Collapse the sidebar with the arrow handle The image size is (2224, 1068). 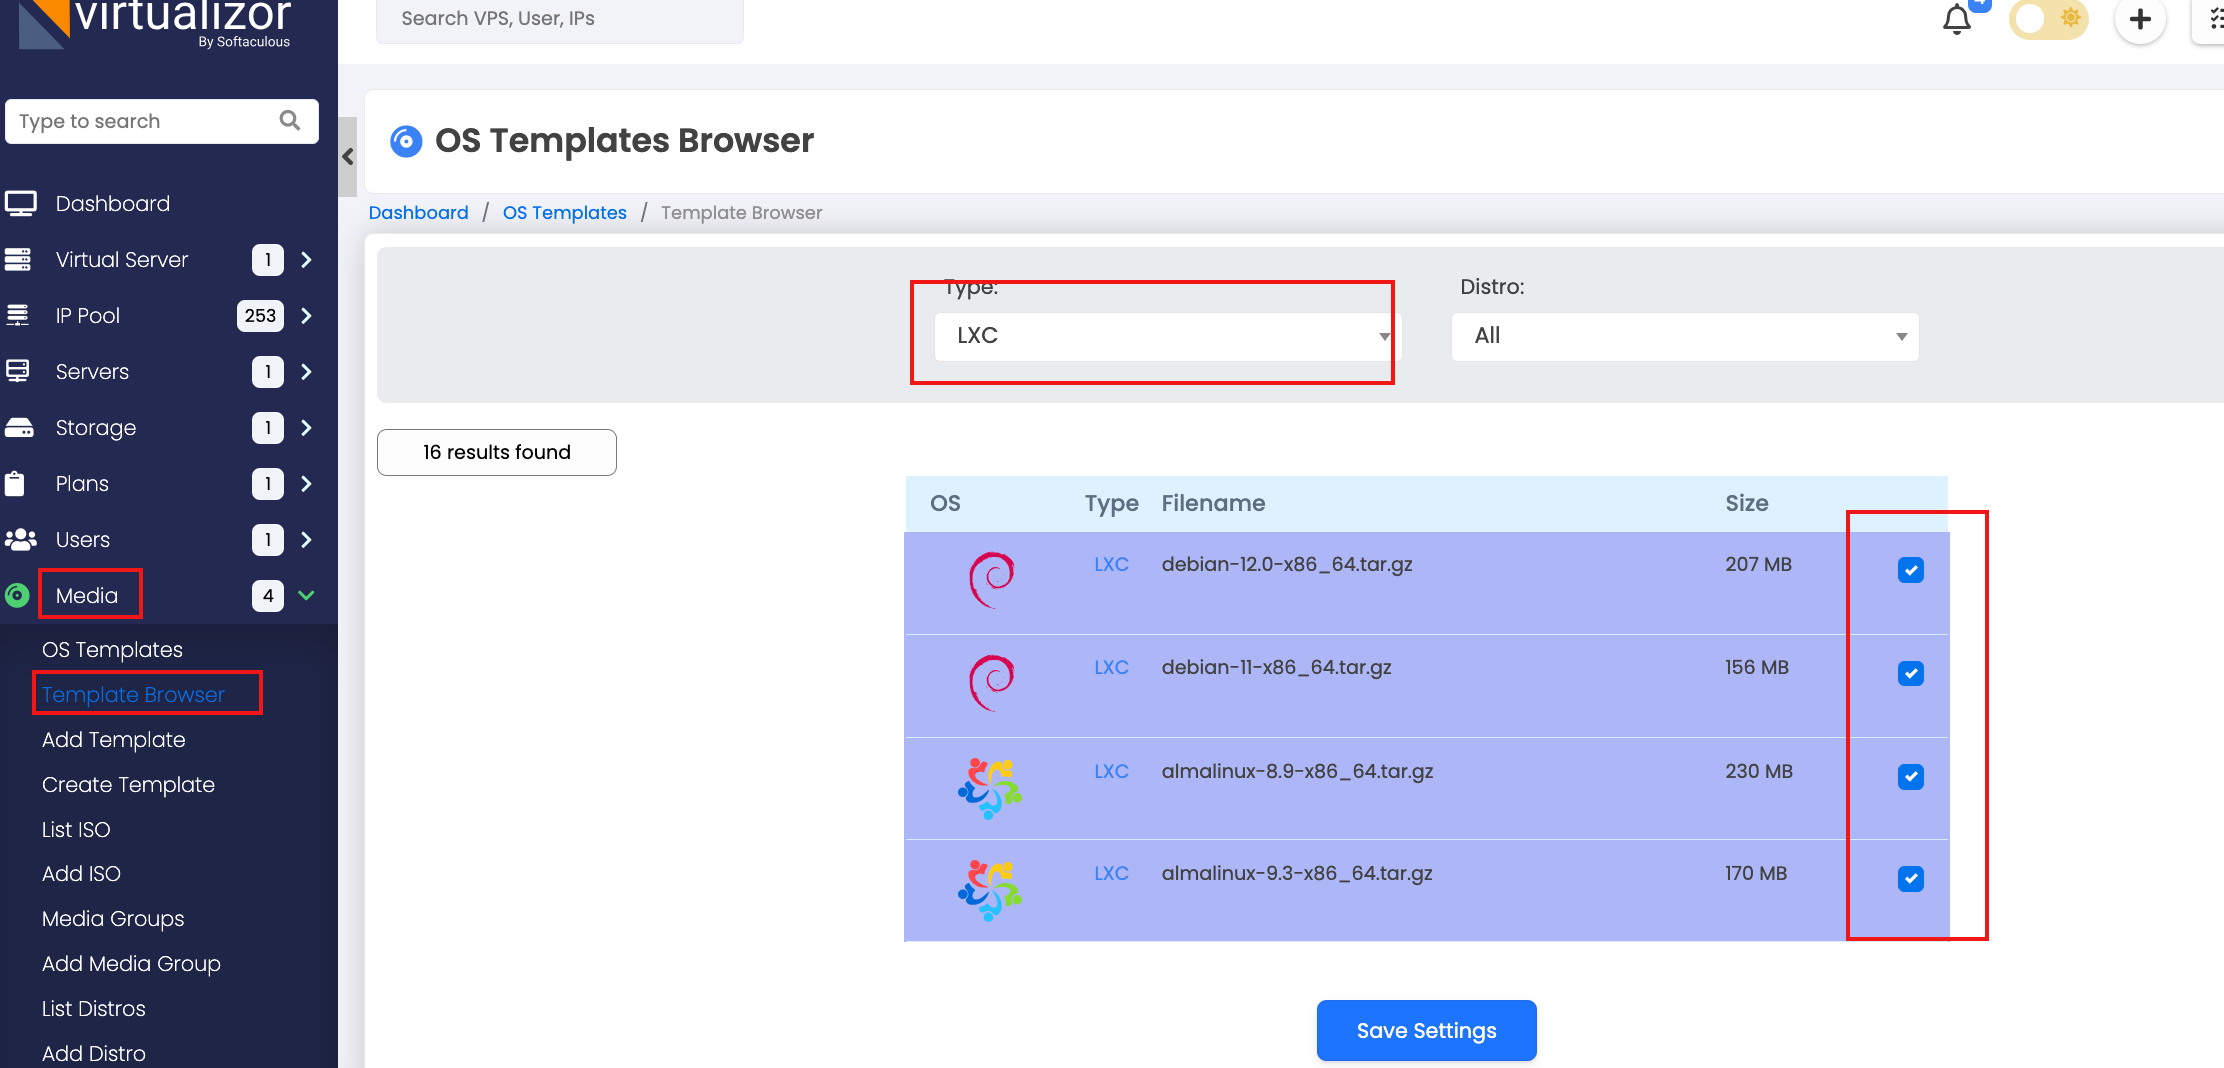tap(348, 157)
